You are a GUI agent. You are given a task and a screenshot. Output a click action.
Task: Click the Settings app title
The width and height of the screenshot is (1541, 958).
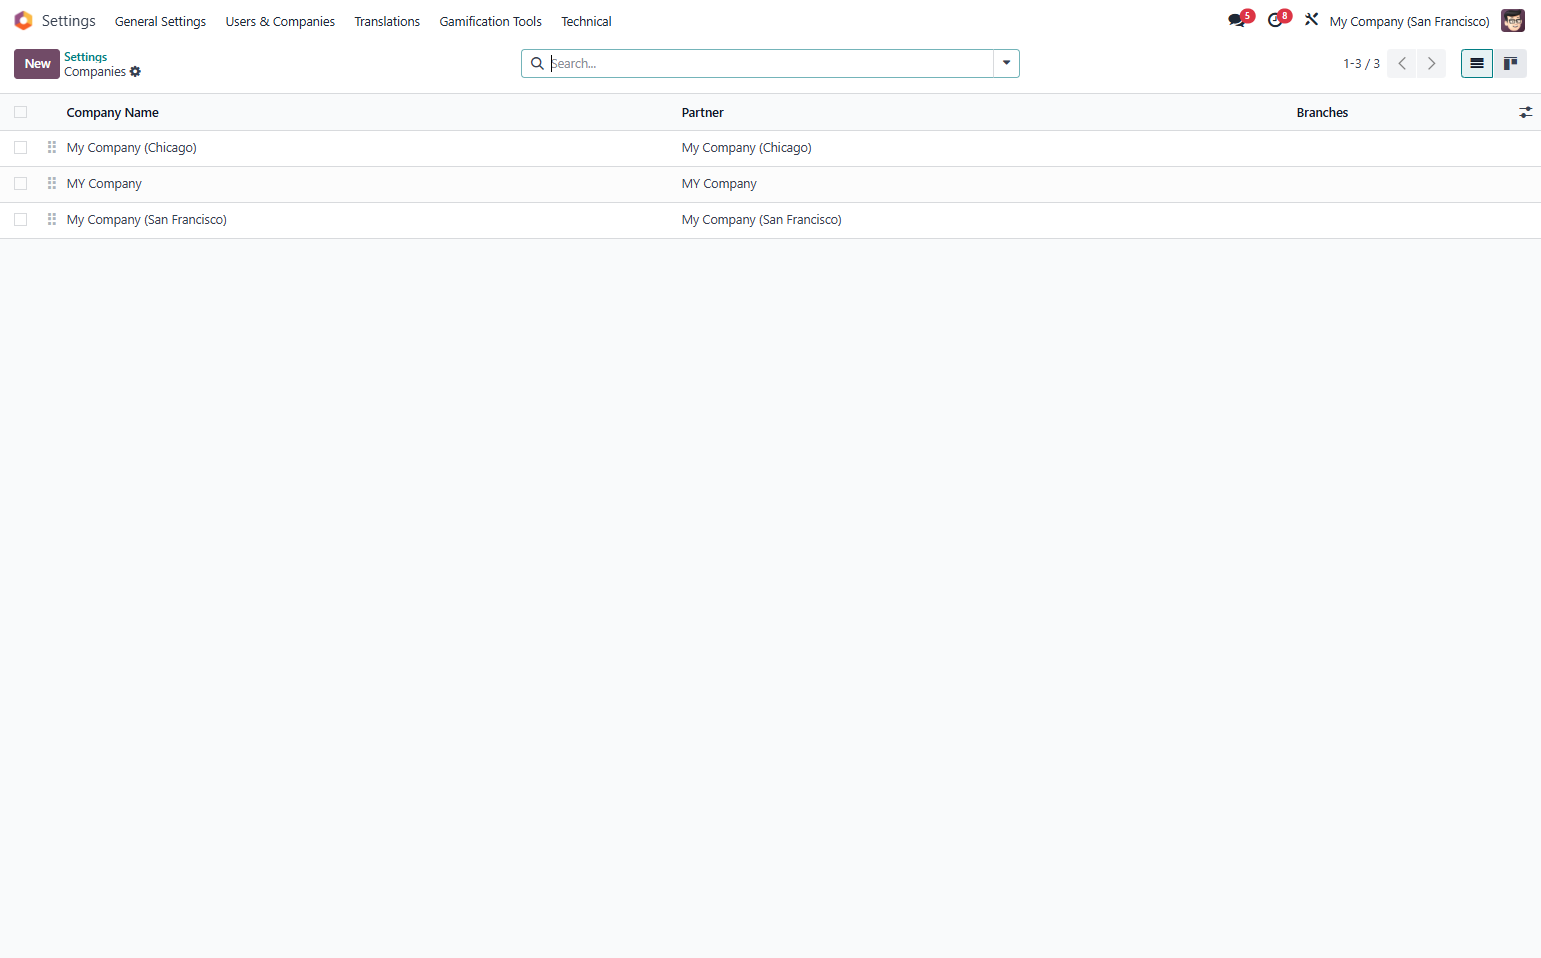(69, 21)
